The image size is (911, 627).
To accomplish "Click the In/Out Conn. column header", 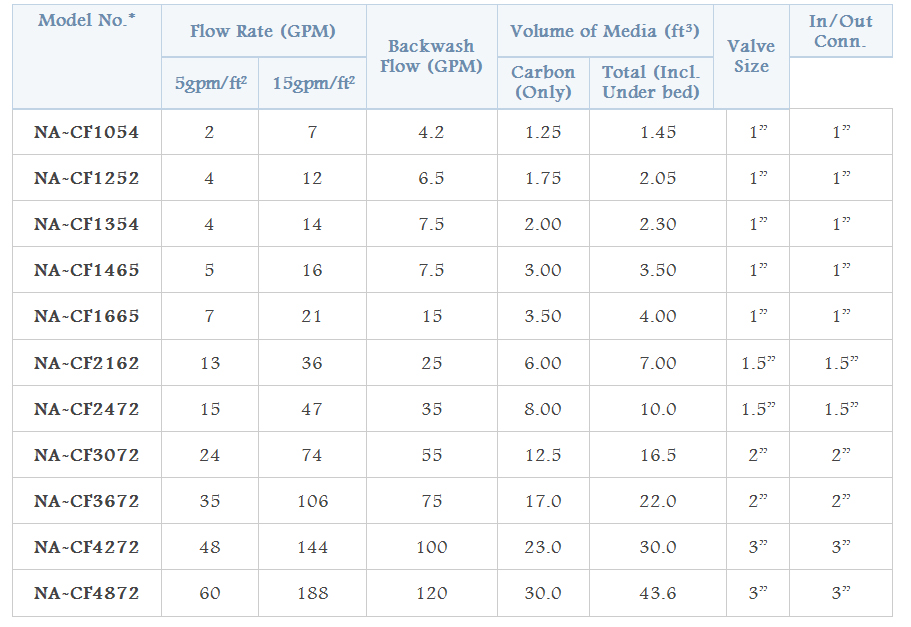I will (x=840, y=31).
